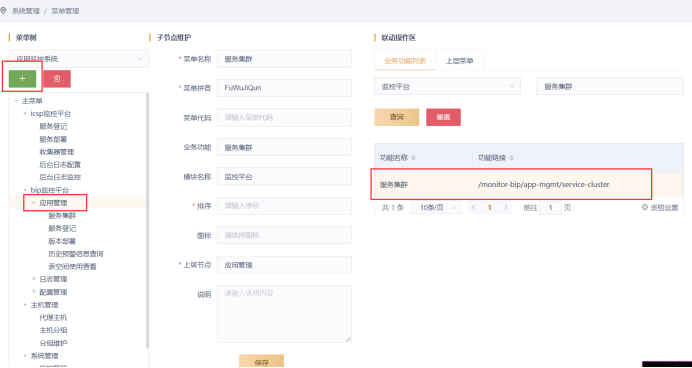This screenshot has height=368, width=692.
Task: Select 服务集群 under 应用管理 in tree
Action: tap(62, 216)
